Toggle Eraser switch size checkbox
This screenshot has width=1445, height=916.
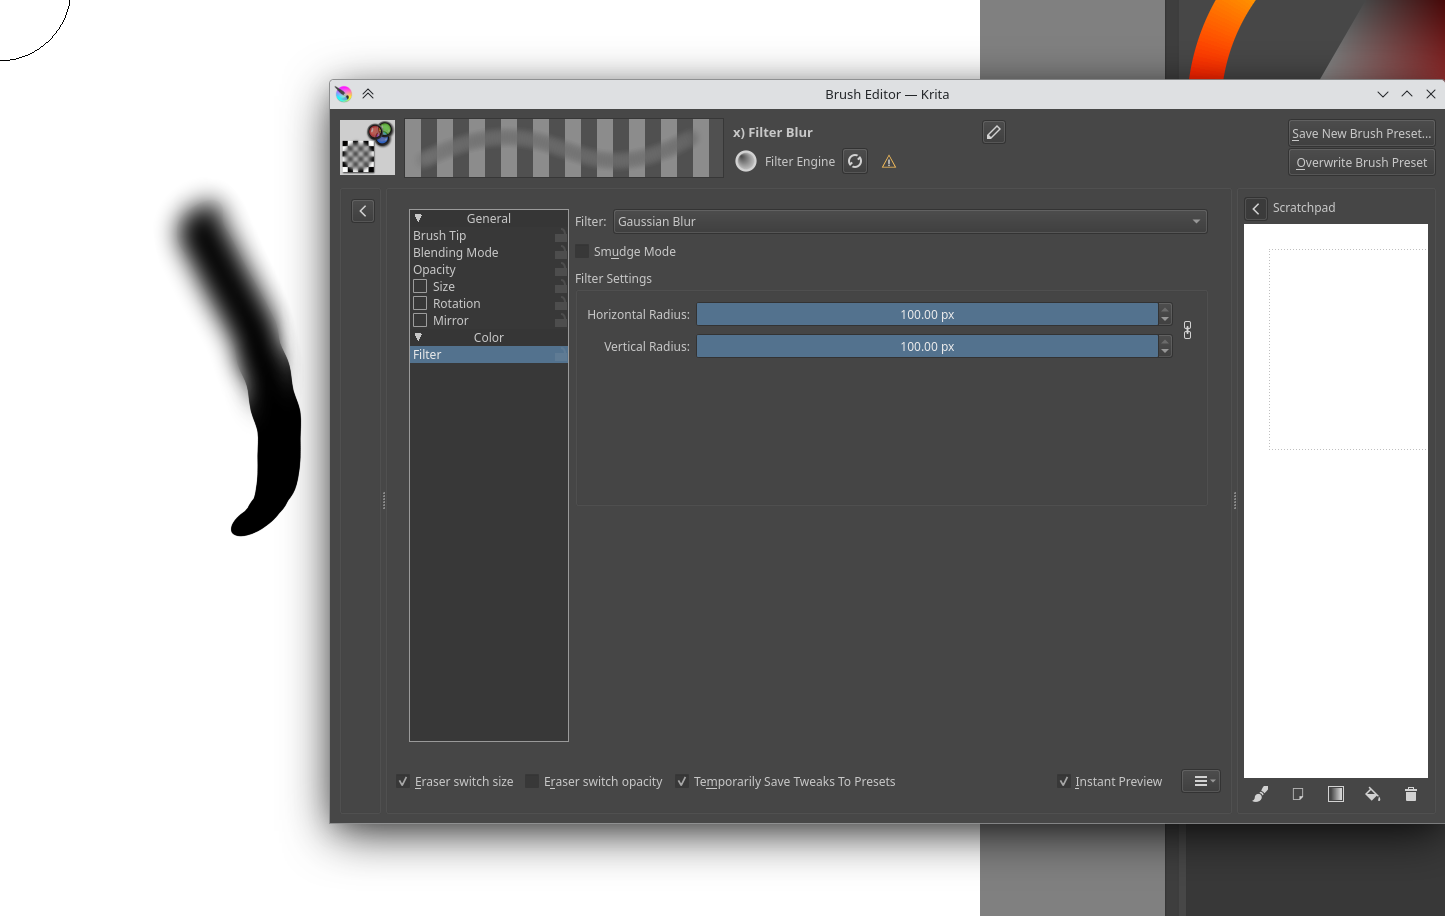point(403,782)
